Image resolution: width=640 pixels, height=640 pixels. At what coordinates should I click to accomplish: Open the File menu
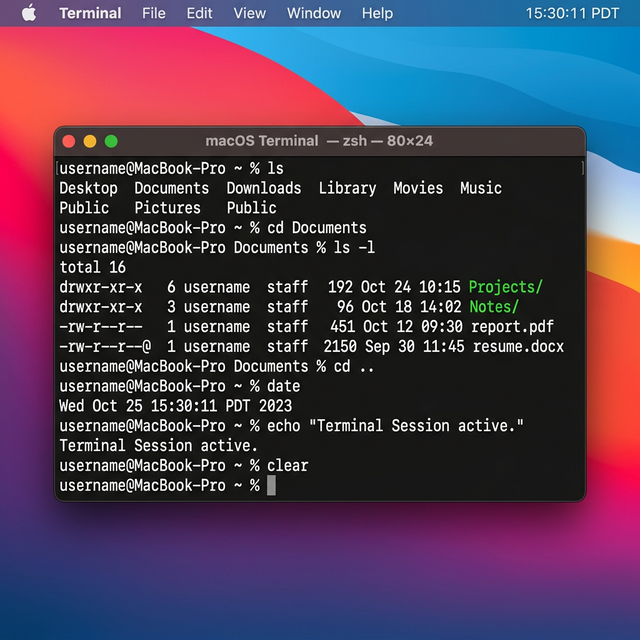153,13
